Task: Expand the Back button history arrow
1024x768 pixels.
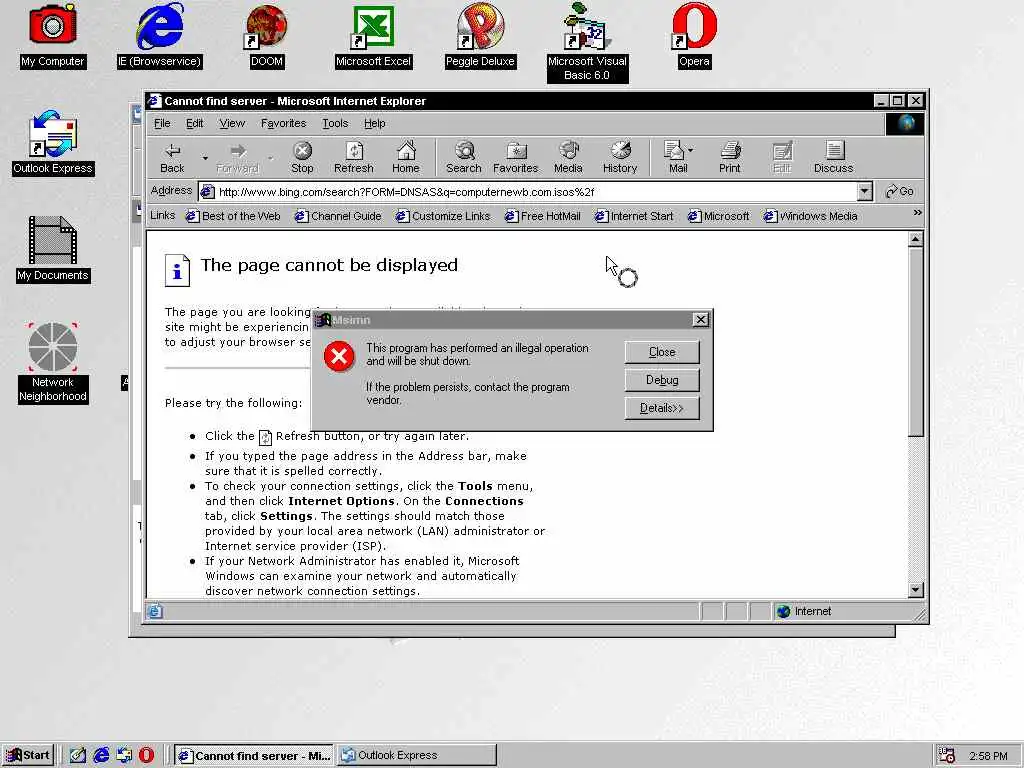Action: pos(204,158)
